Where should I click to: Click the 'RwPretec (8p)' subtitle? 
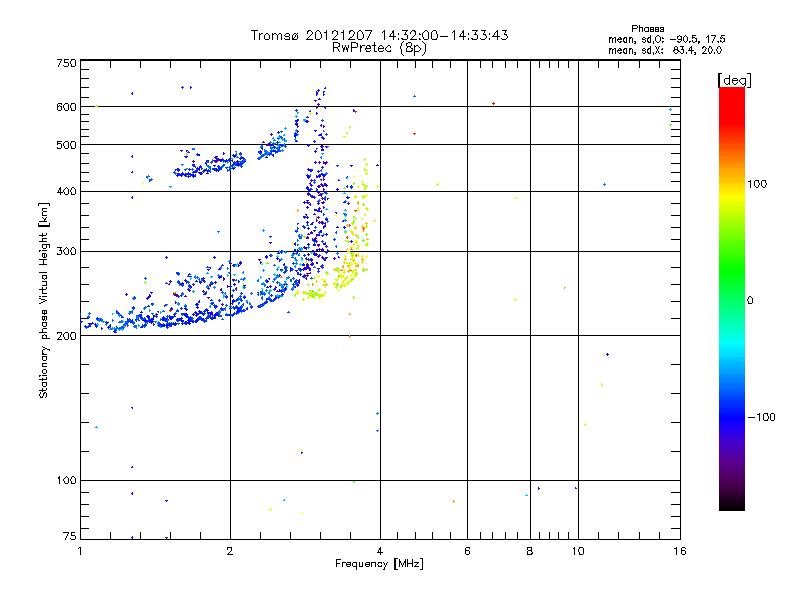[379, 48]
